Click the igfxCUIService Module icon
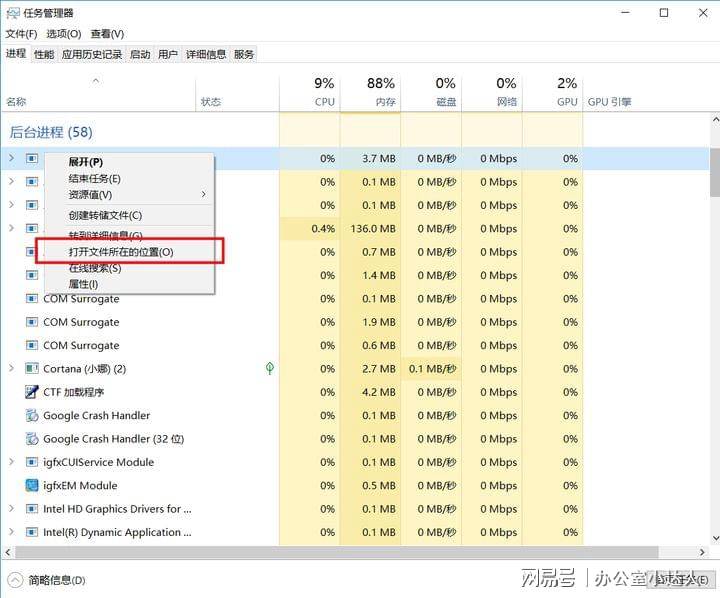This screenshot has width=720, height=598. [x=32, y=462]
